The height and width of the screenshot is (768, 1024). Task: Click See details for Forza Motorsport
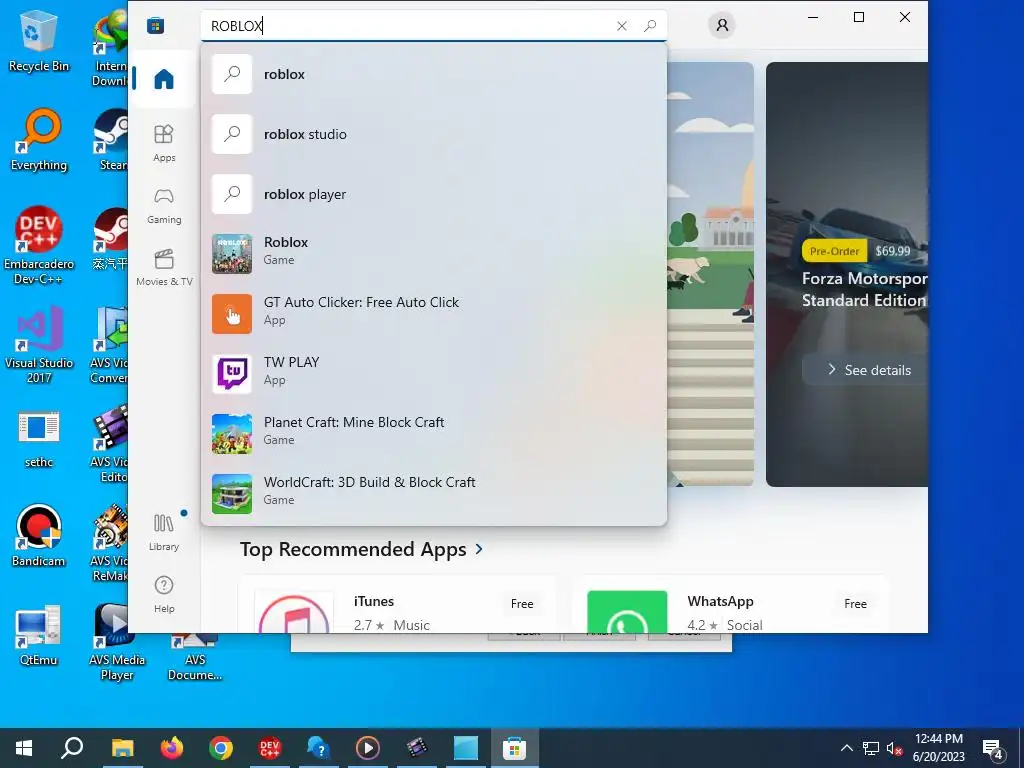coord(867,370)
